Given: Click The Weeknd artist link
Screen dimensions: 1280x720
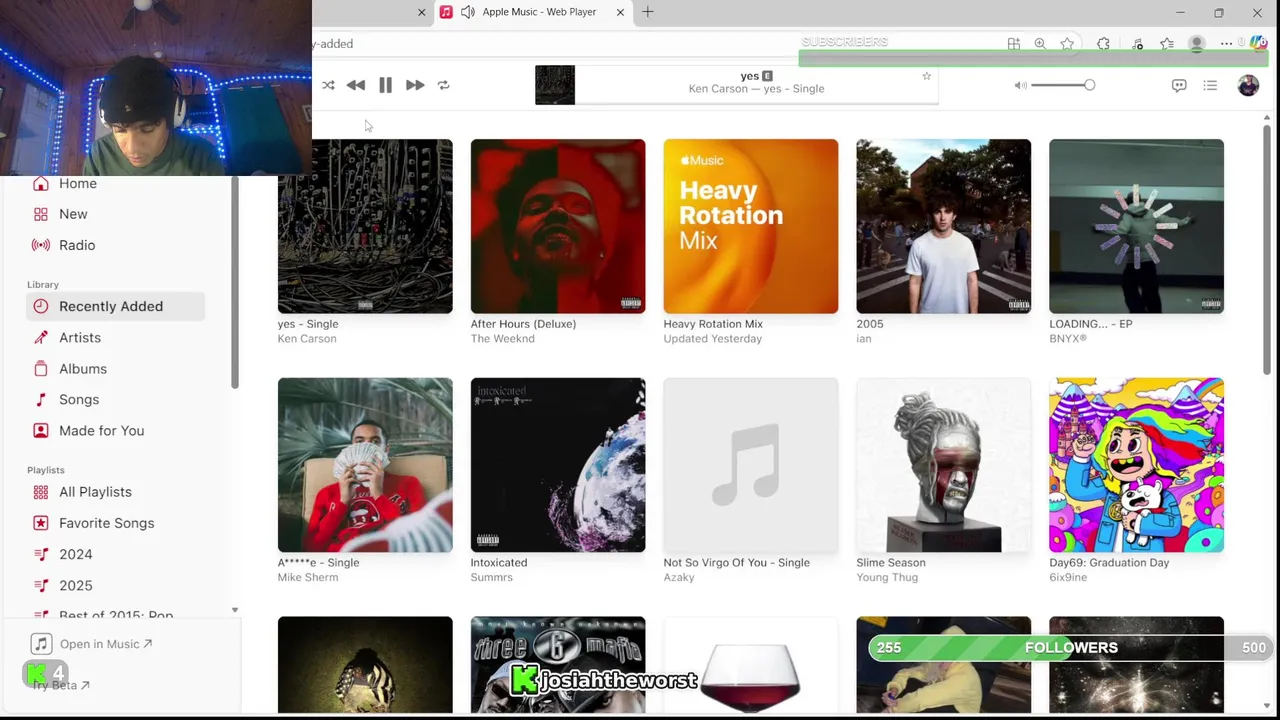Looking at the screenshot, I should [x=503, y=339].
